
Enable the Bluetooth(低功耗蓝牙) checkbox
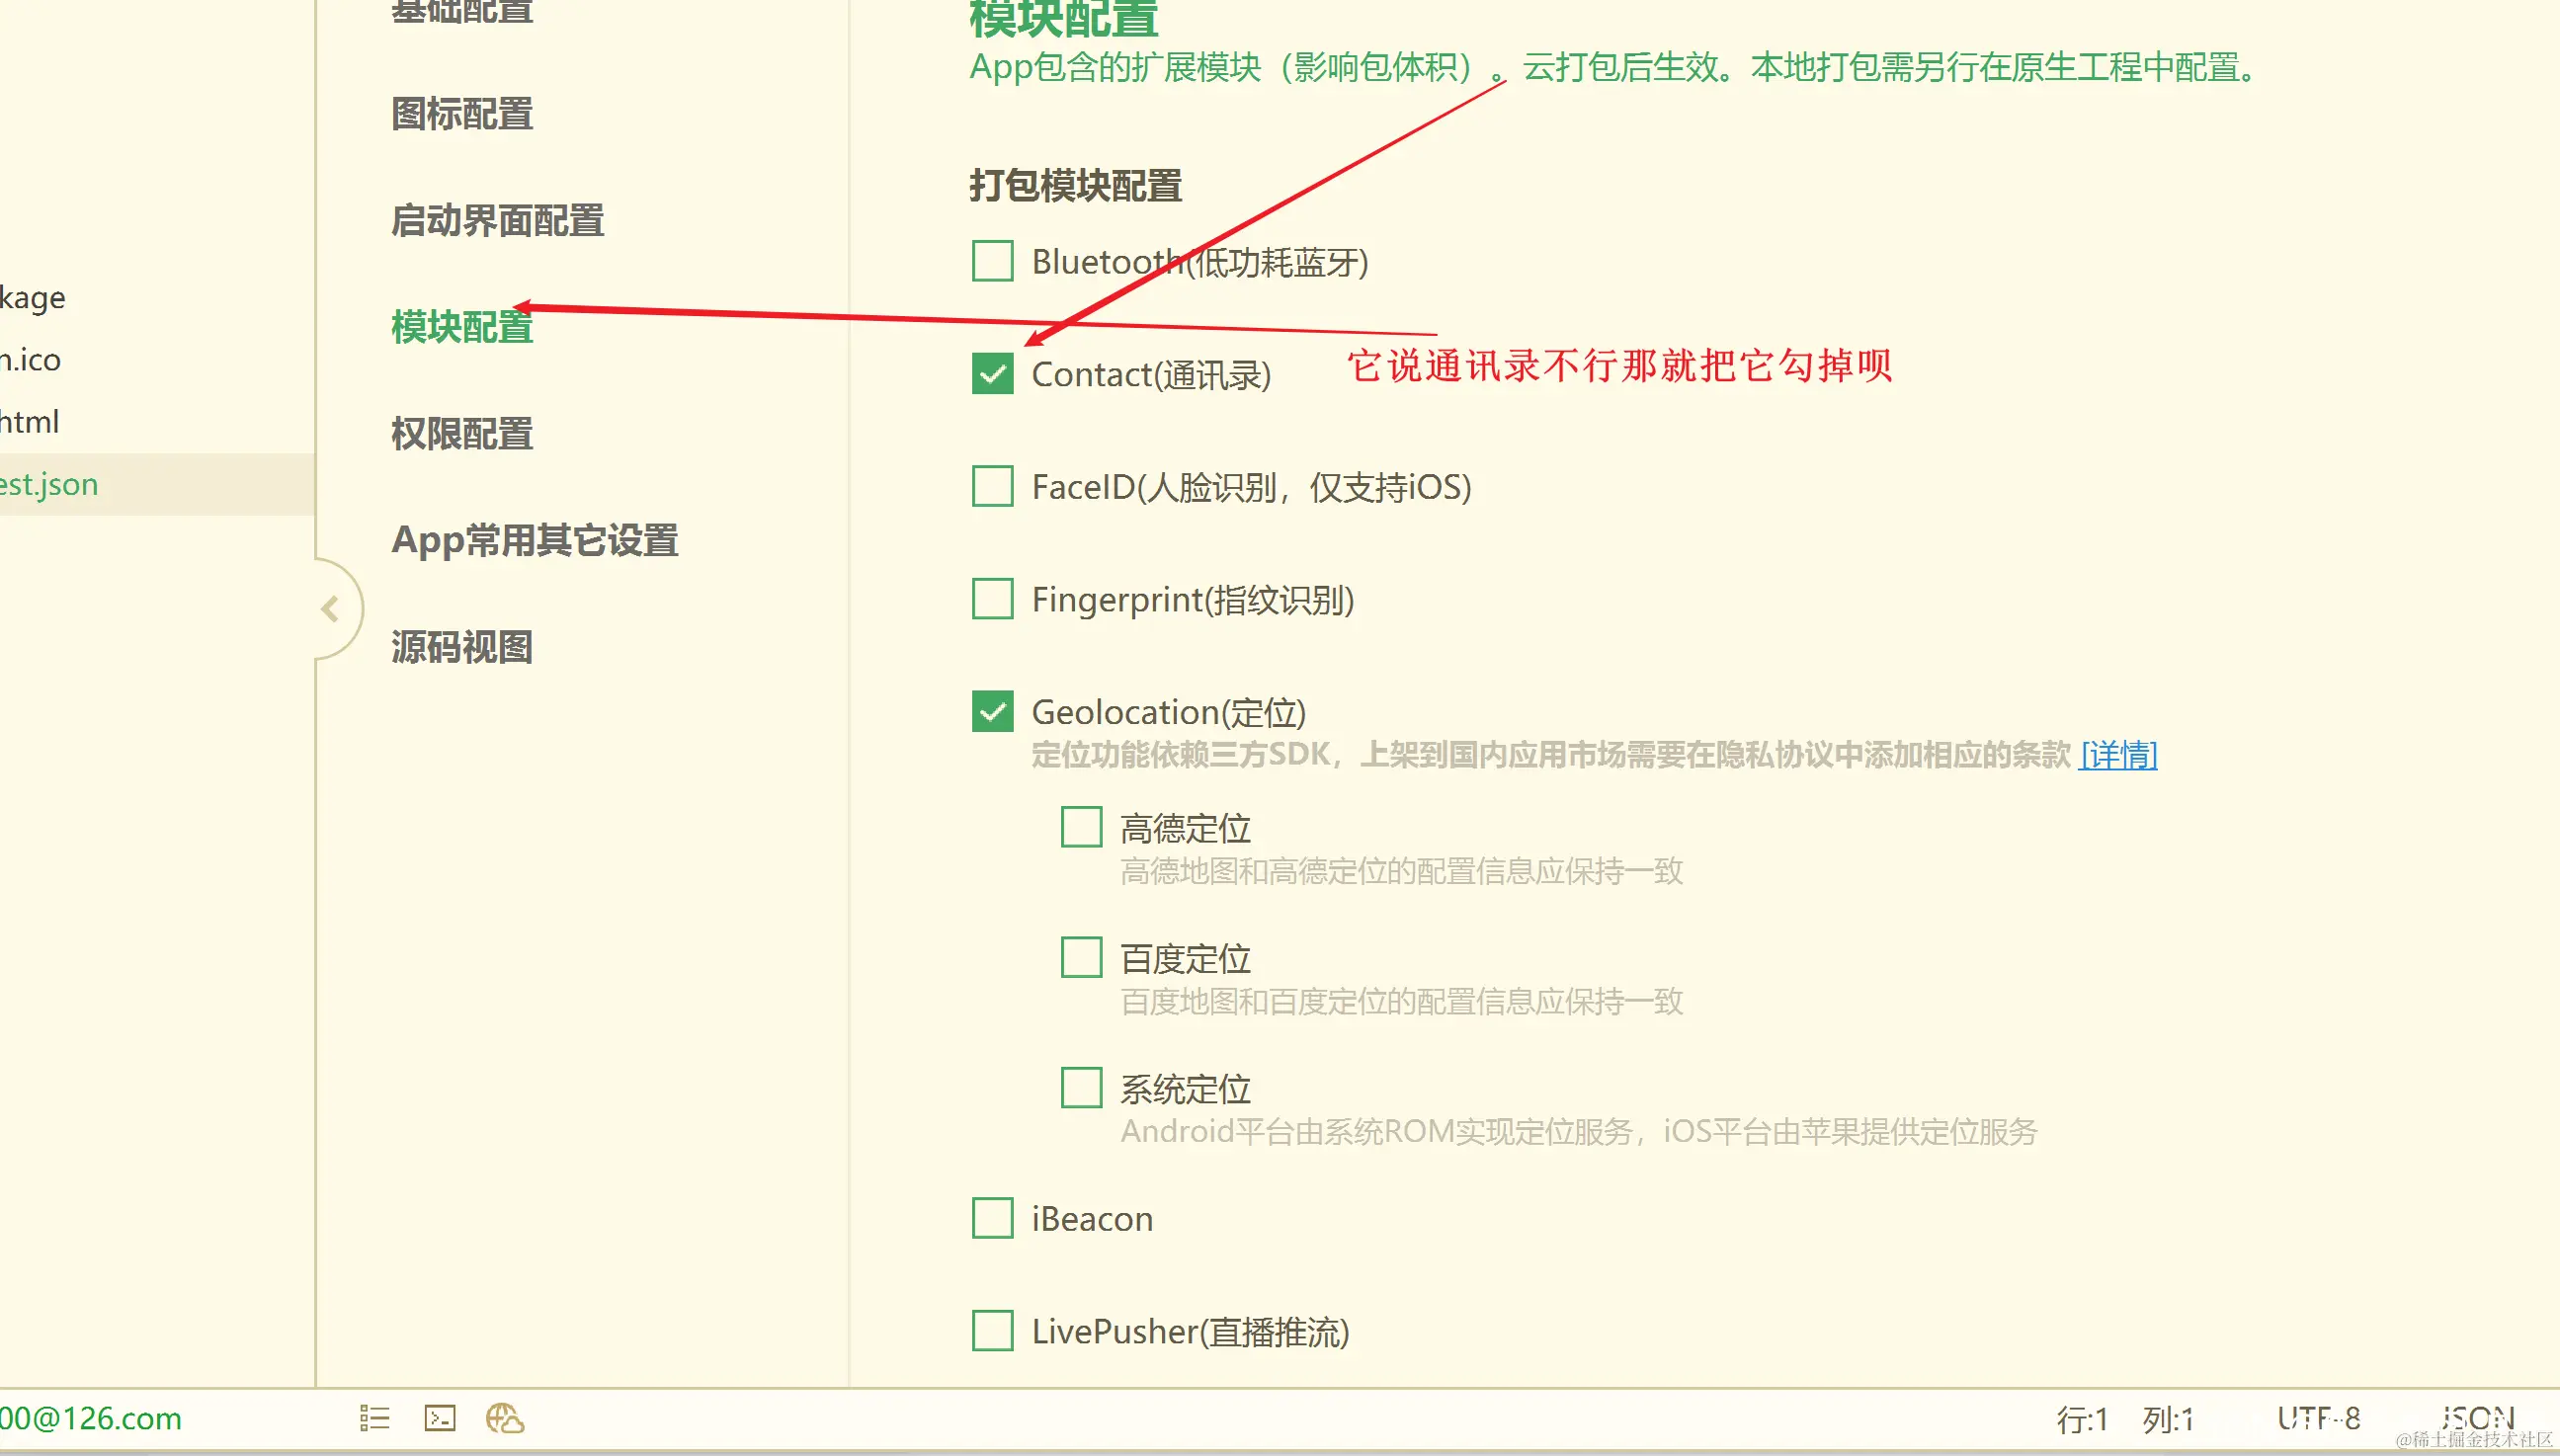[x=992, y=261]
